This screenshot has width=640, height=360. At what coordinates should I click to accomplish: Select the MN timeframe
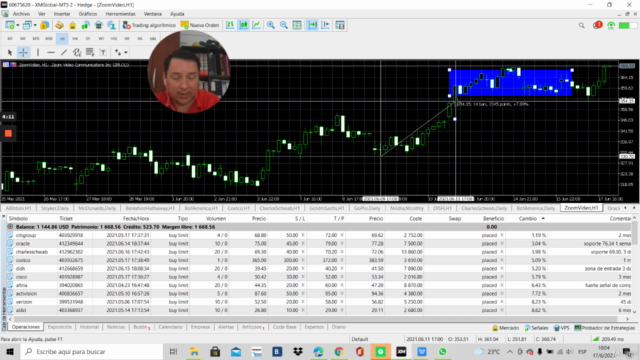tap(153, 39)
